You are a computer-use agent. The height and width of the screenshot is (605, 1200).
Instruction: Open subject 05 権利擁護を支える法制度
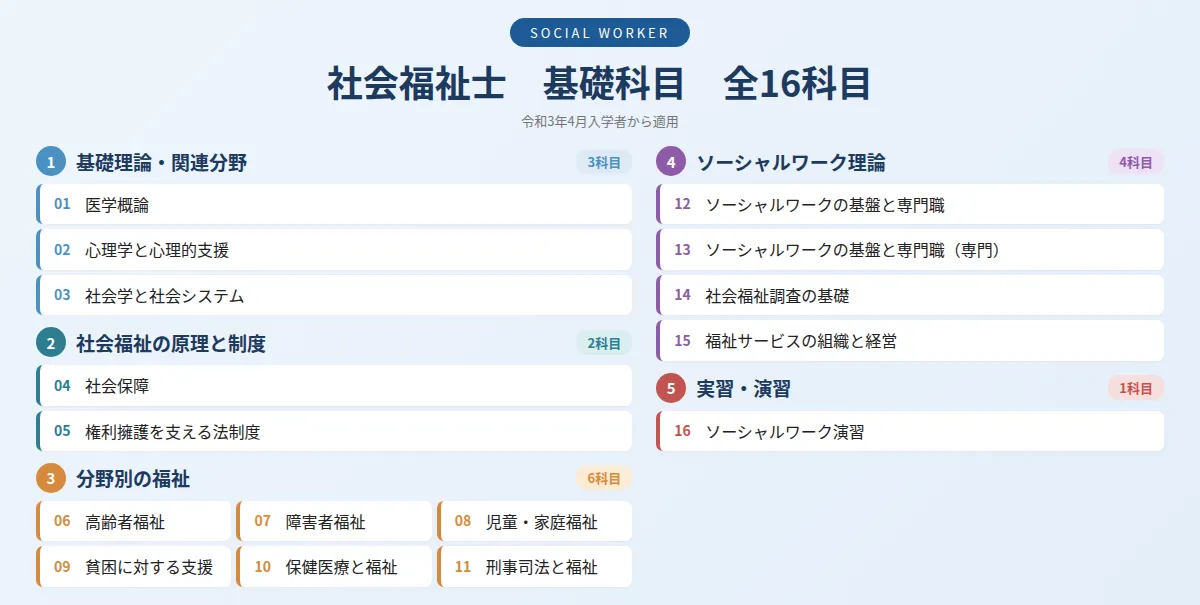pyautogui.click(x=334, y=431)
